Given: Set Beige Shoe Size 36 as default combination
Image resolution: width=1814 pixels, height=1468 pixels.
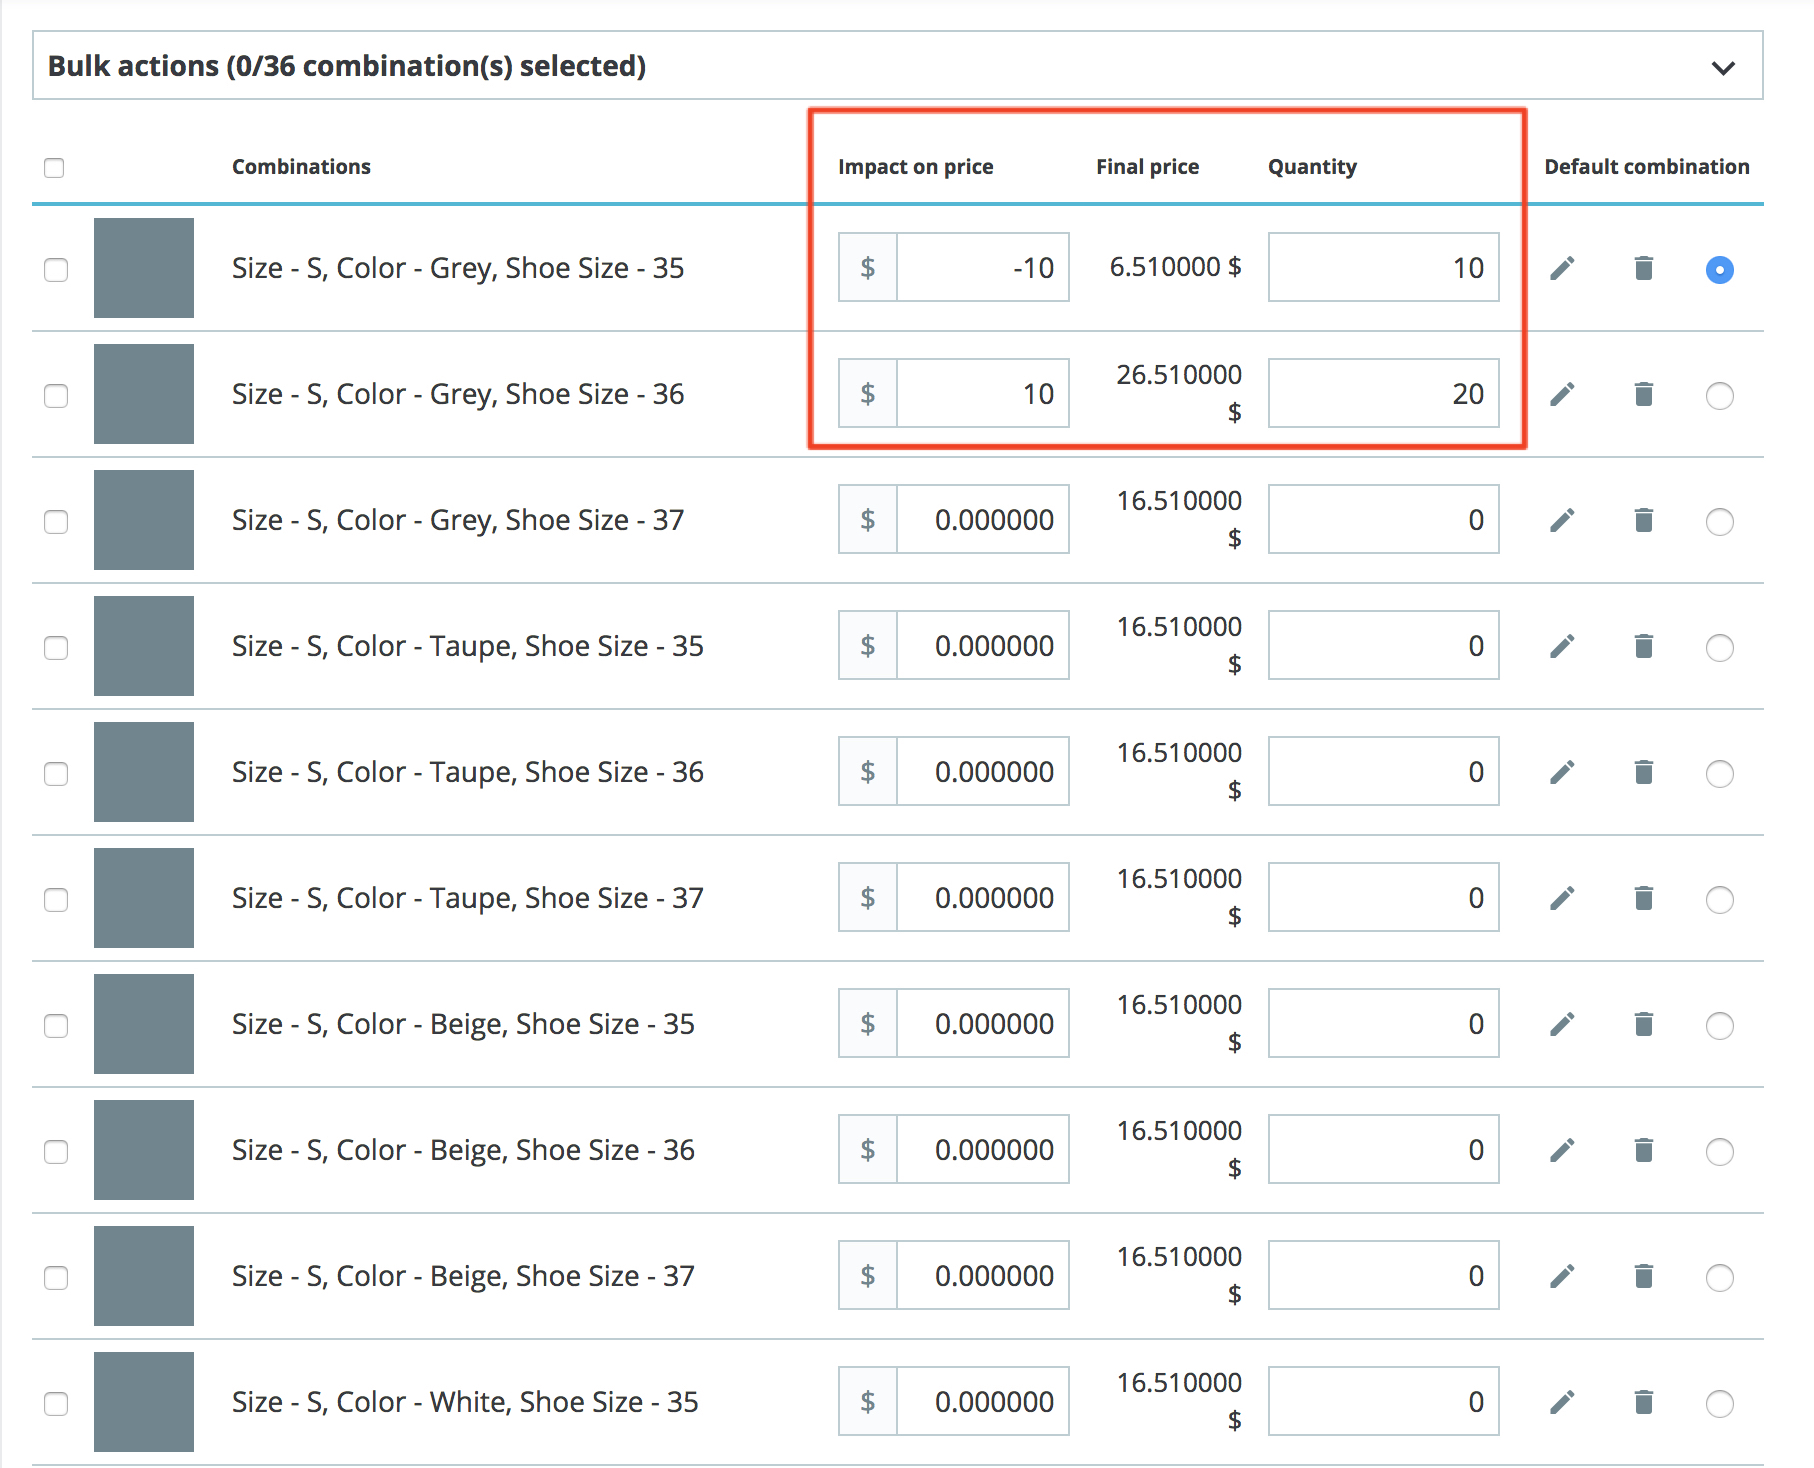Looking at the screenshot, I should [x=1719, y=1151].
